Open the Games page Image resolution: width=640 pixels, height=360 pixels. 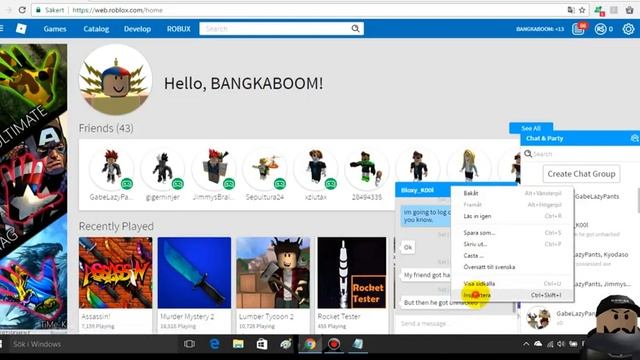tap(55, 29)
